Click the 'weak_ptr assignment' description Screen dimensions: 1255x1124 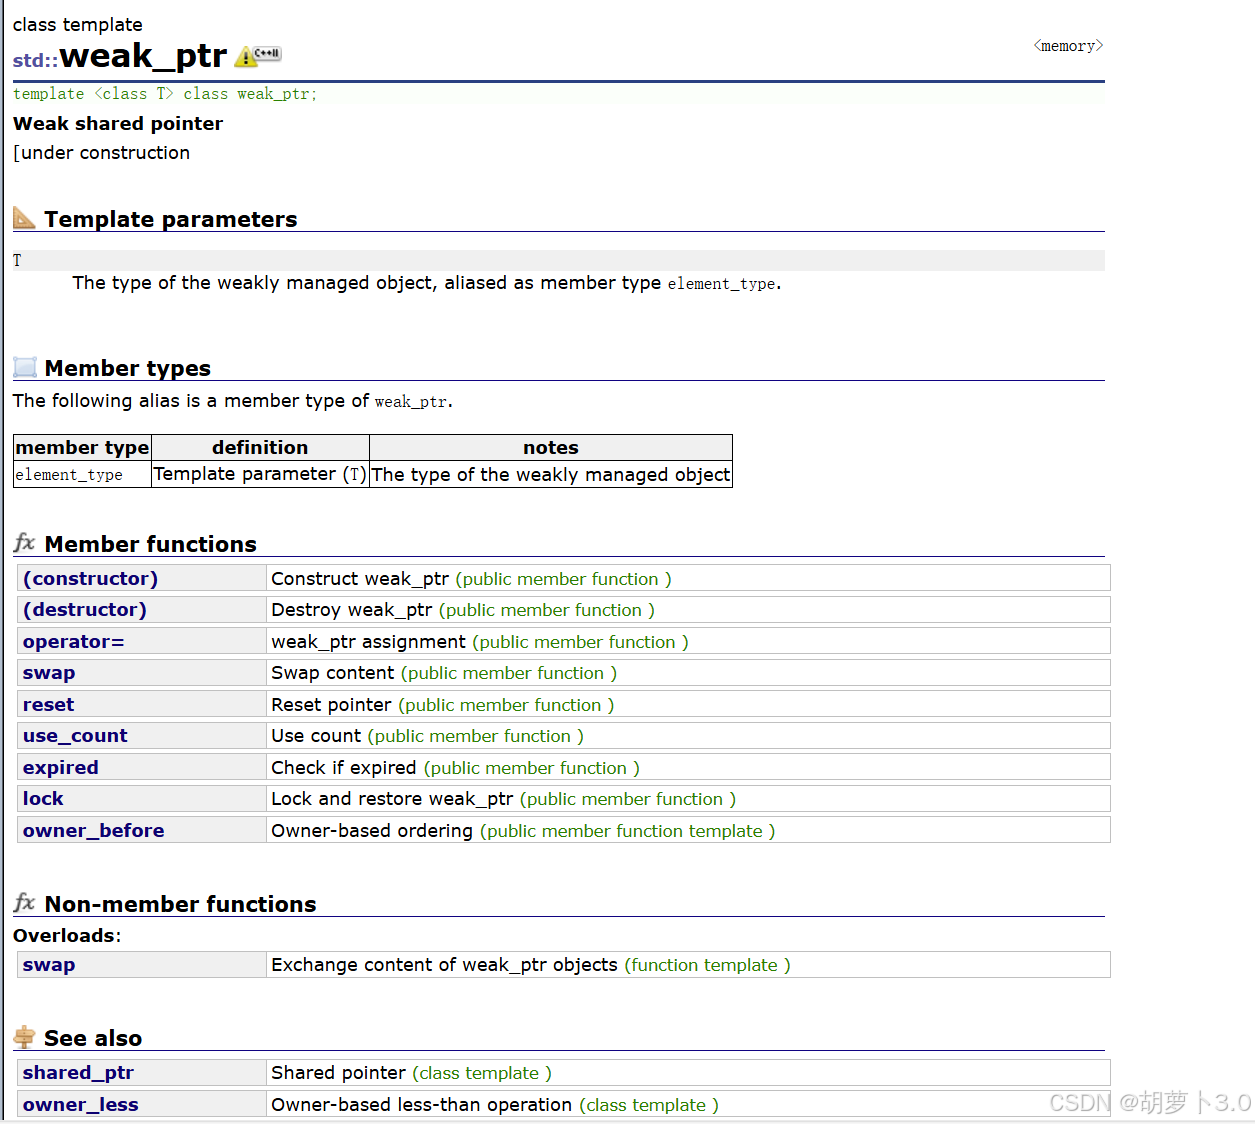pyautogui.click(x=368, y=641)
